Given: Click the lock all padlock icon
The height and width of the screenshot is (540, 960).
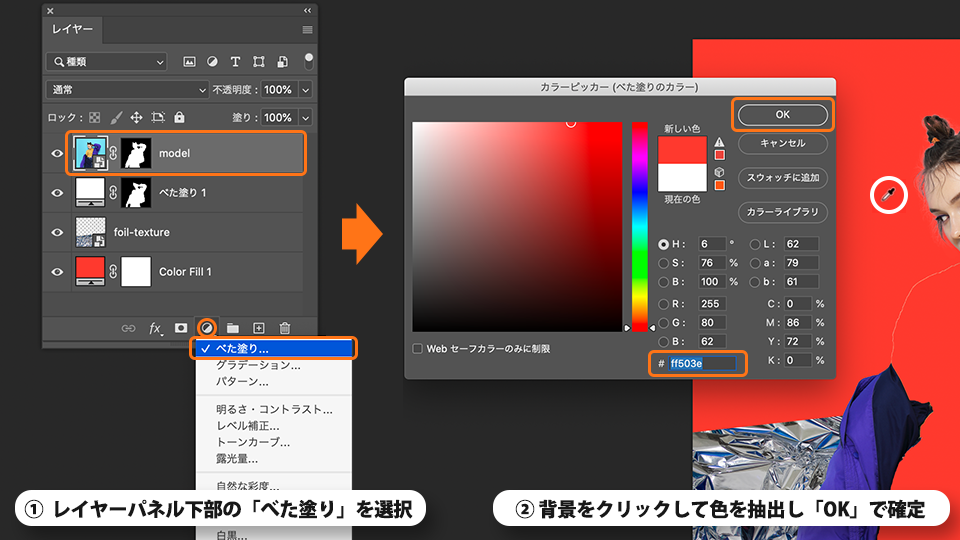Looking at the screenshot, I should pyautogui.click(x=179, y=117).
